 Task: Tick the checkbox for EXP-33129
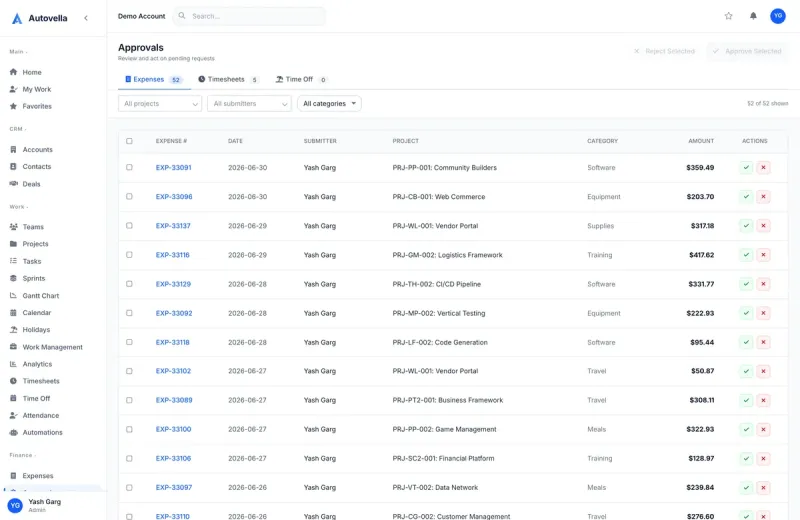tap(129, 284)
